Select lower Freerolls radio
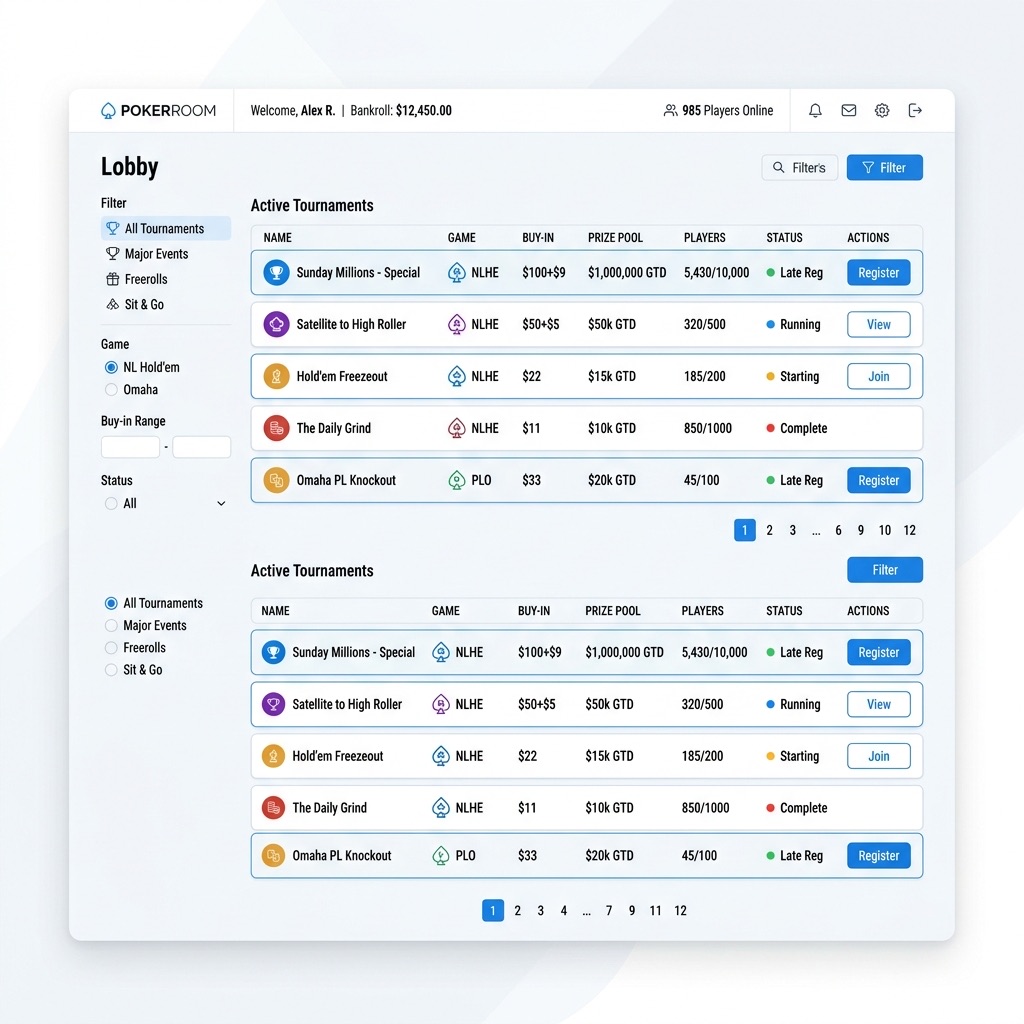This screenshot has width=1024, height=1024. tap(111, 647)
